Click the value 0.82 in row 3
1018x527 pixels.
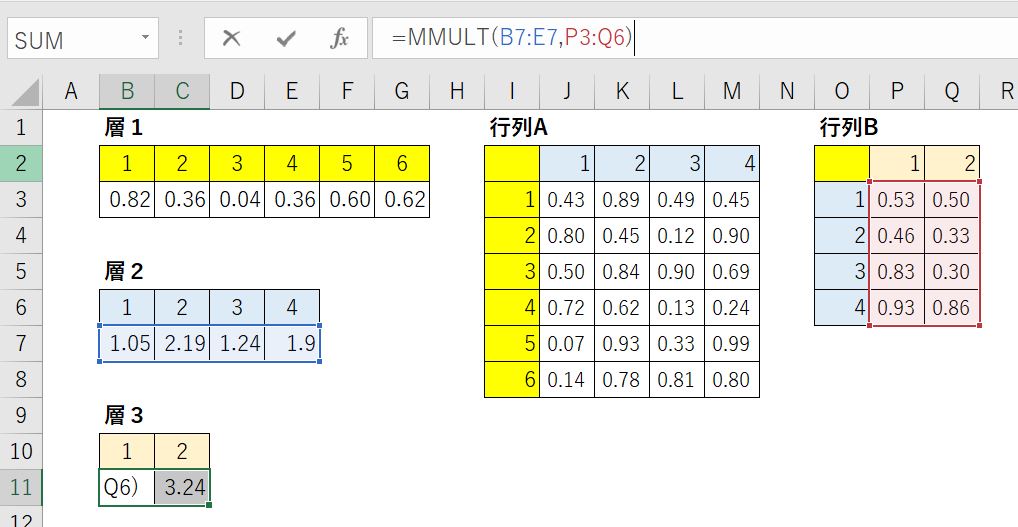[x=128, y=200]
